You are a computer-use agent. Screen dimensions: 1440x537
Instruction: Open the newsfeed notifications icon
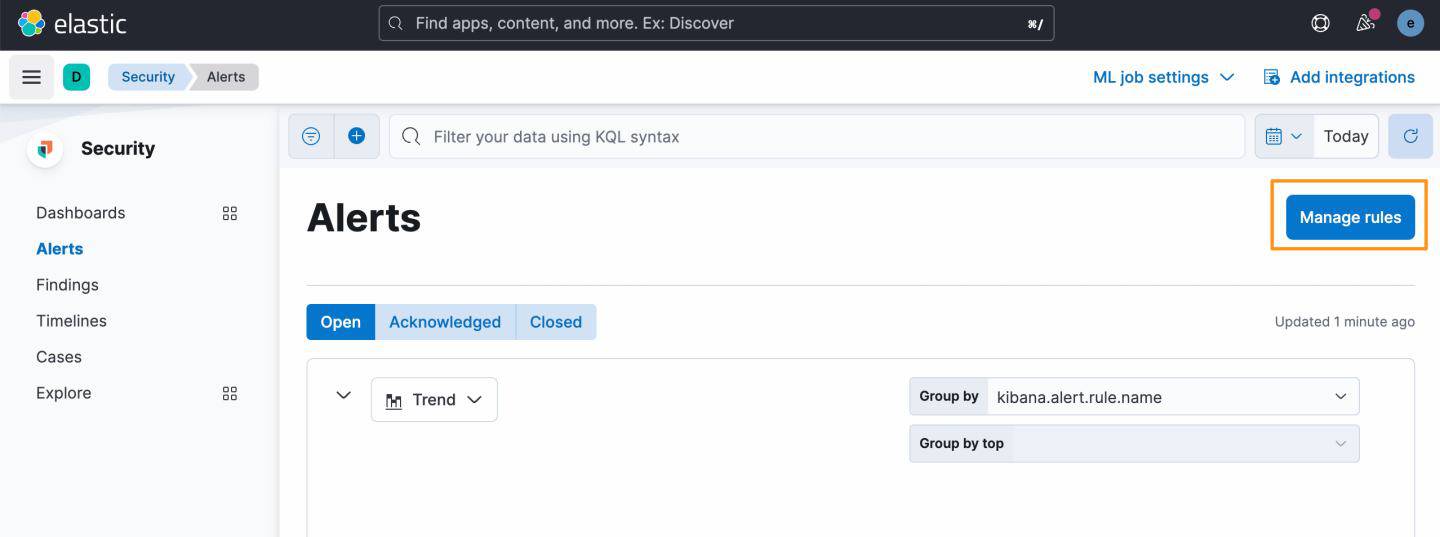coord(1365,23)
